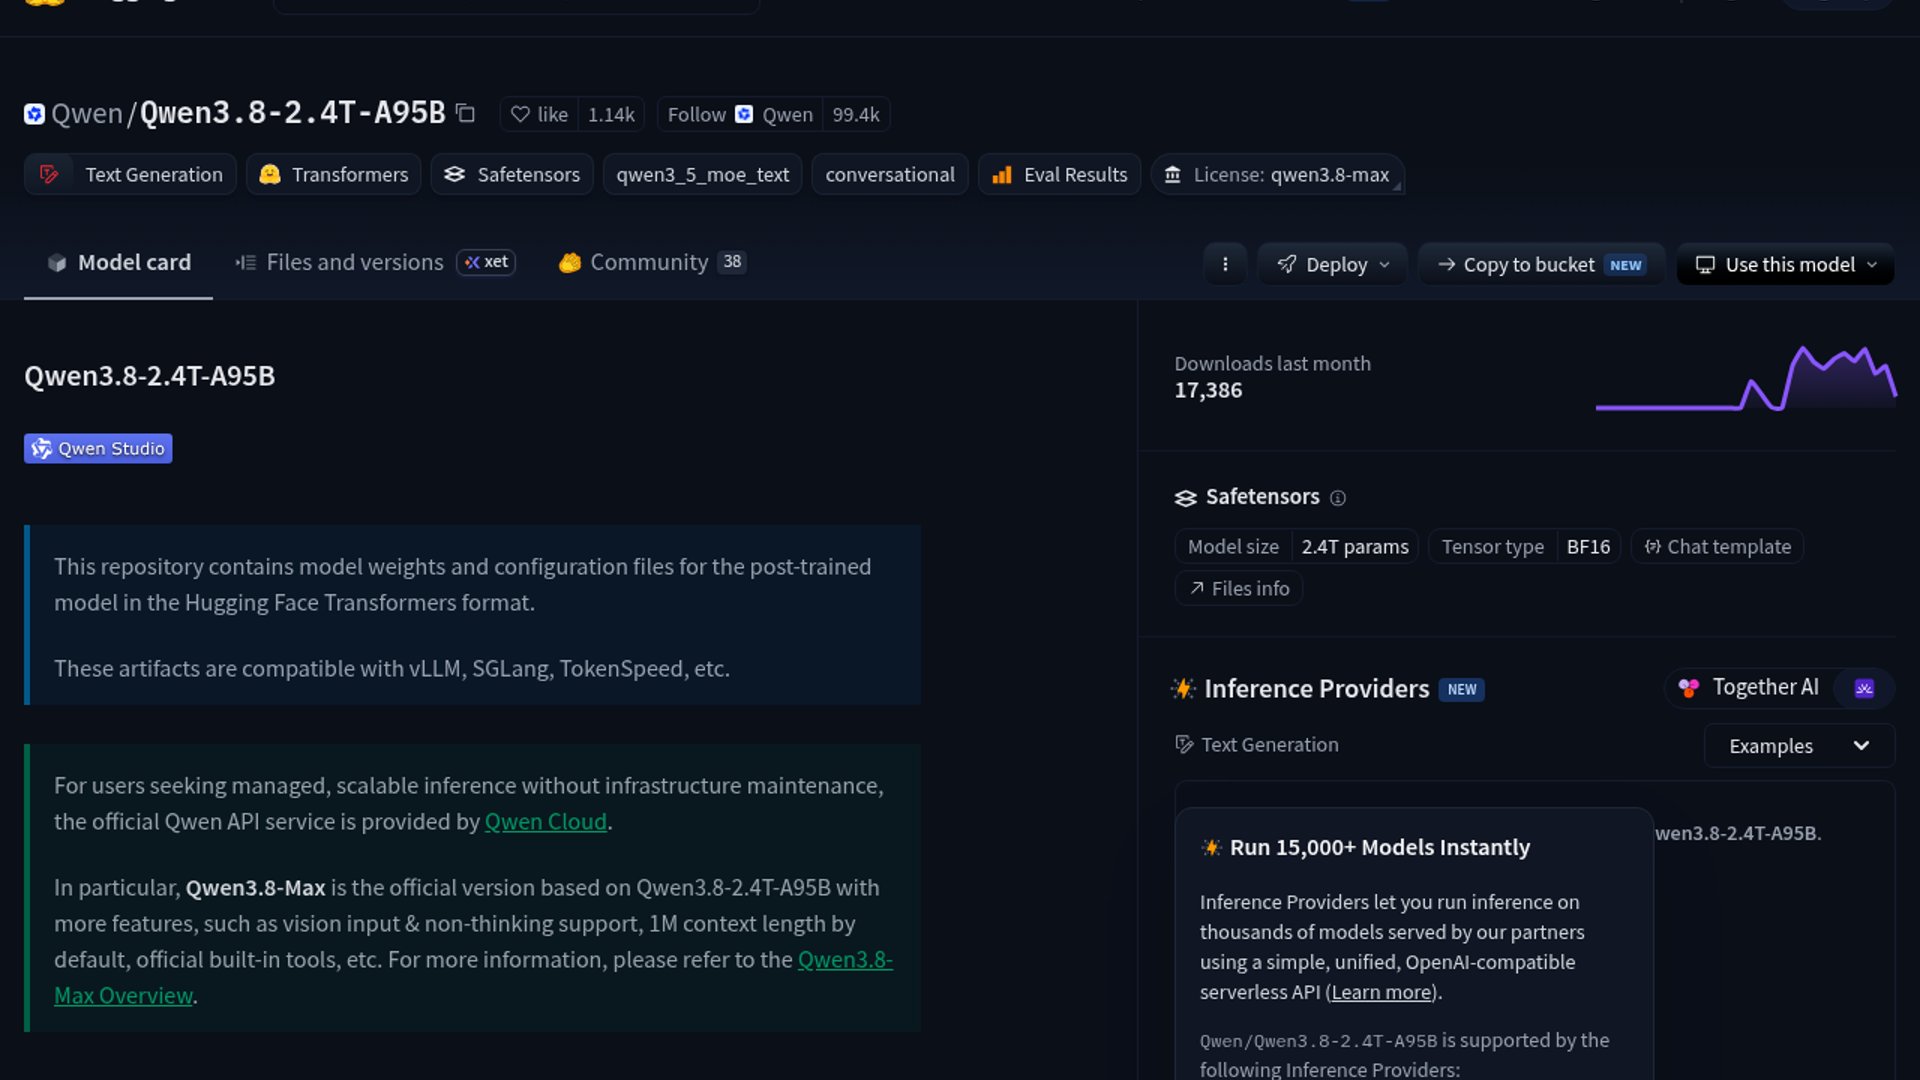1920x1080 pixels.
Task: Switch to the Model card tab
Action: tap(118, 262)
